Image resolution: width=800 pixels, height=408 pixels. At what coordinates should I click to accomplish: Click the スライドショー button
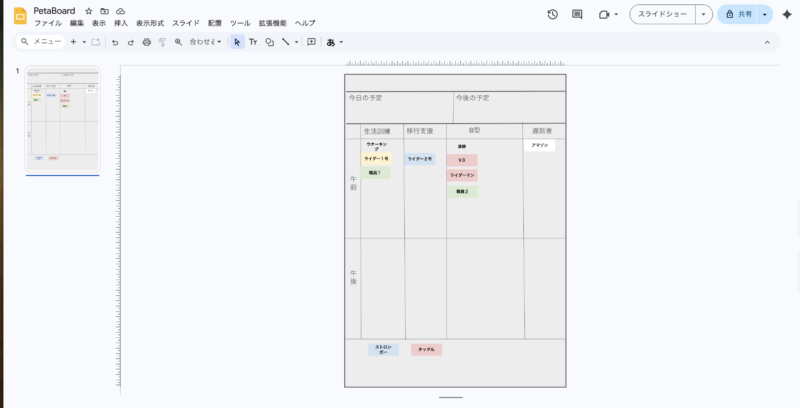pos(662,15)
